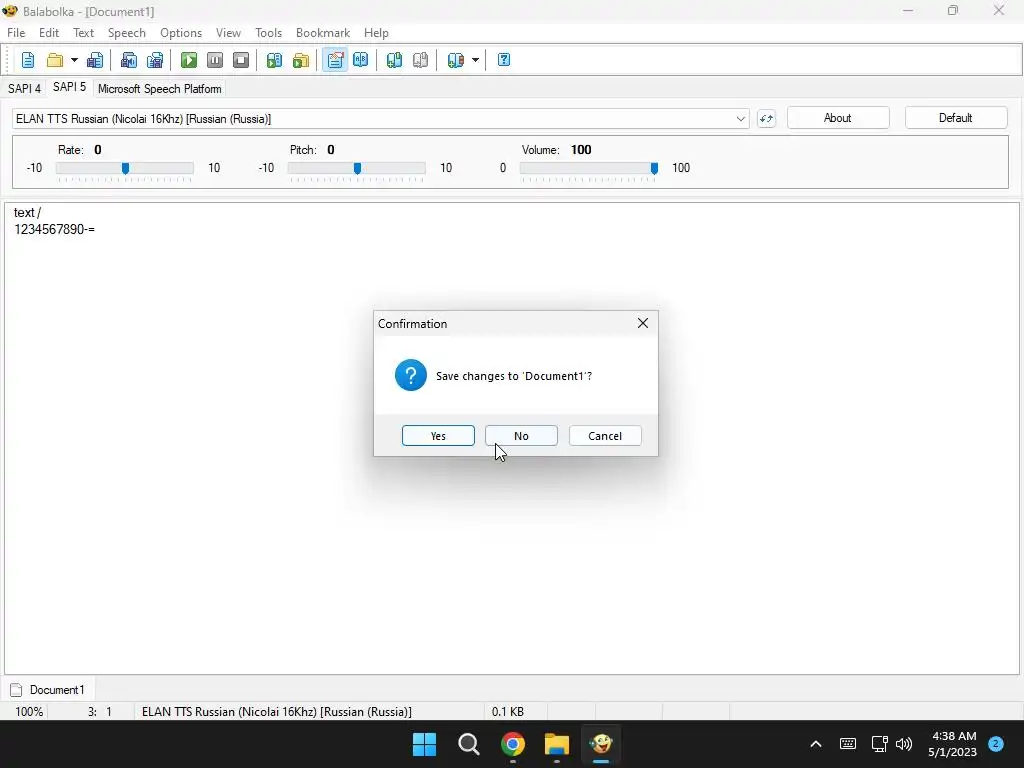This screenshot has width=1024, height=768.
Task: Open the View menu
Action: pyautogui.click(x=229, y=33)
